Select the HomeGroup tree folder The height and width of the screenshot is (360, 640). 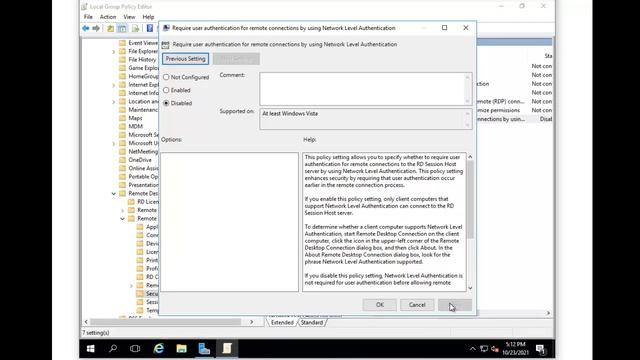143,76
